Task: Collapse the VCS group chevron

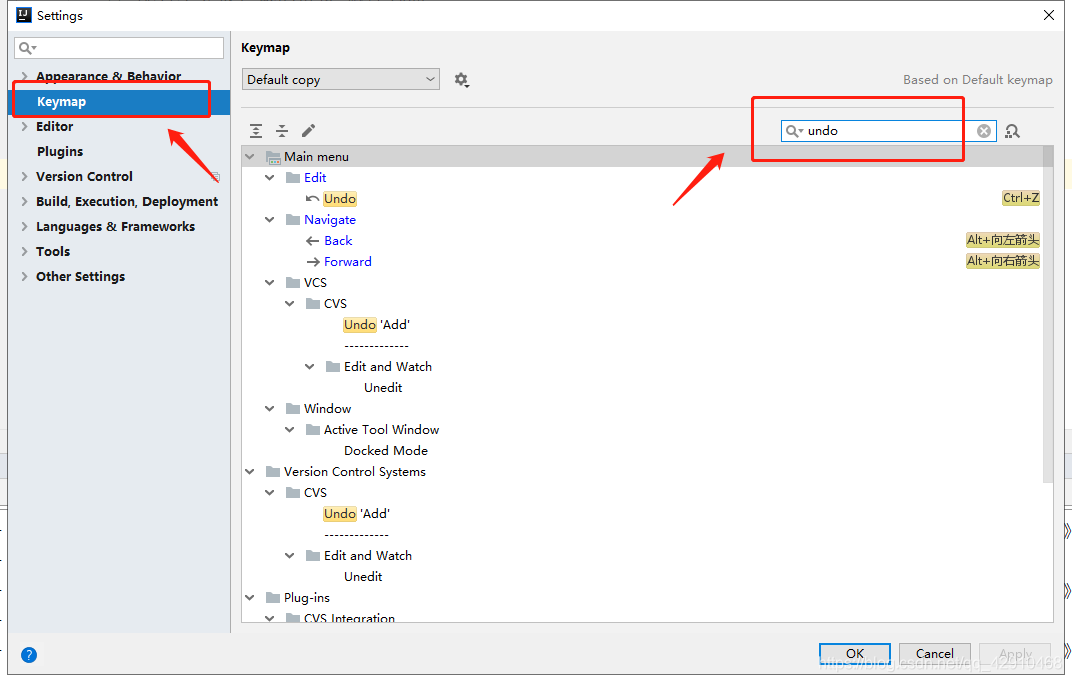Action: (270, 282)
